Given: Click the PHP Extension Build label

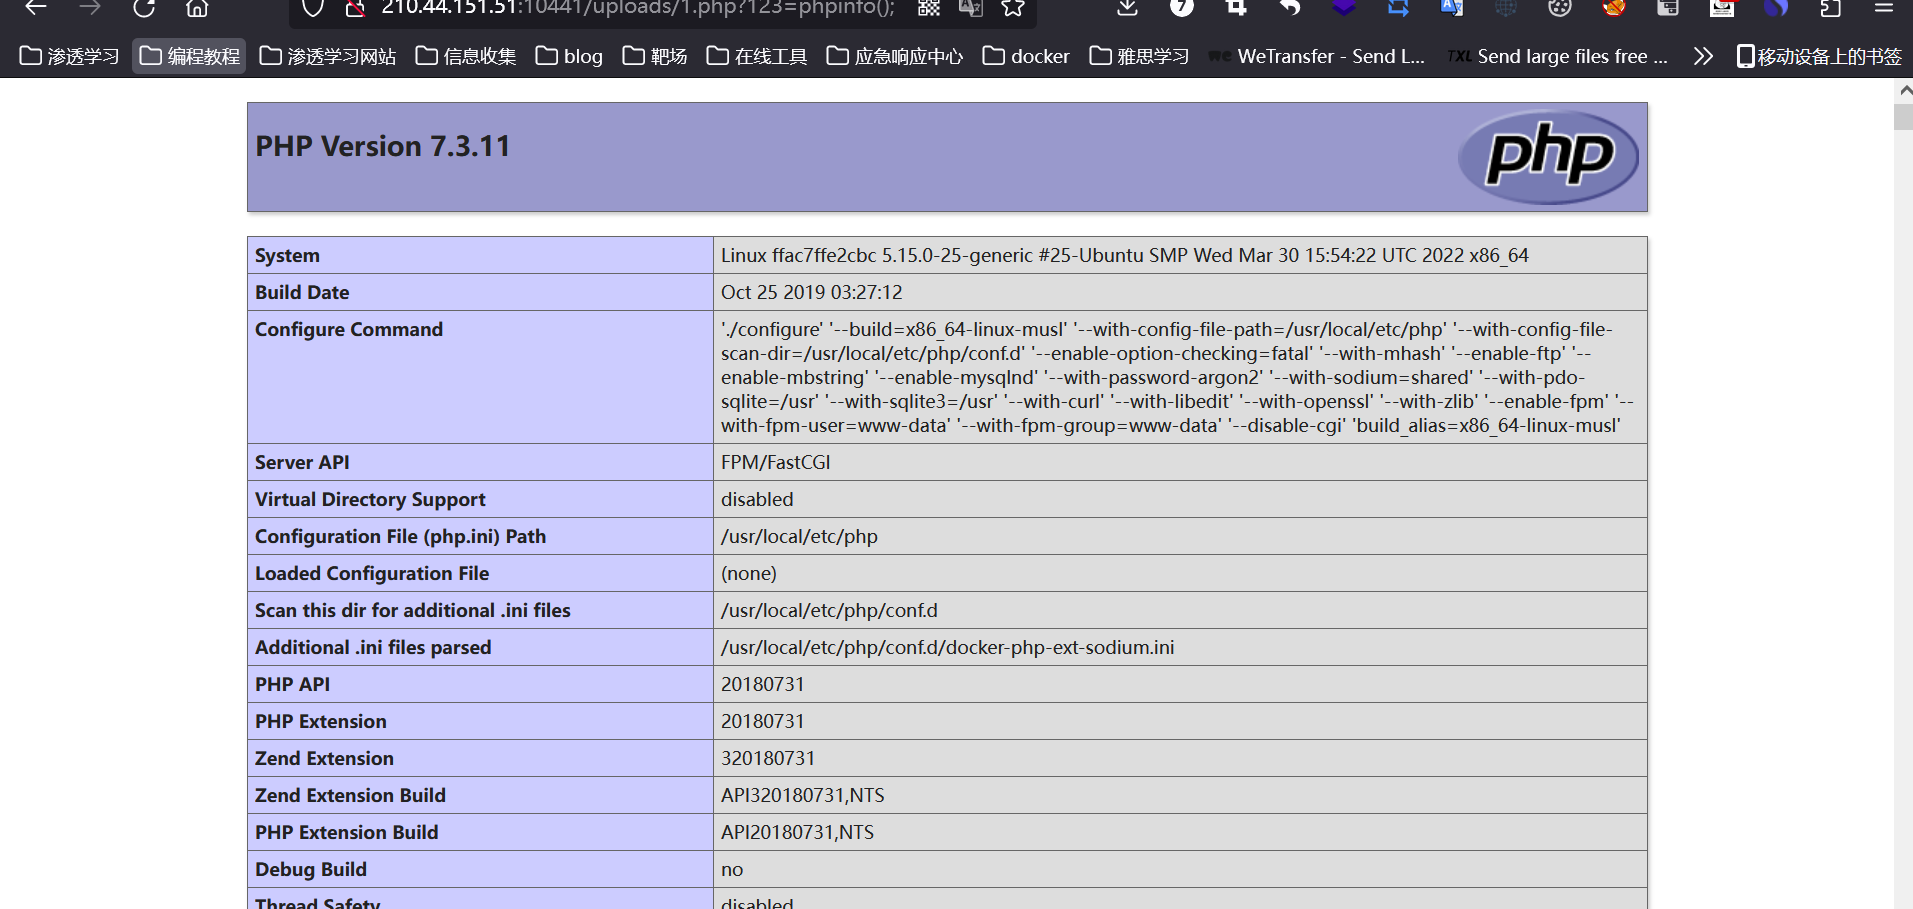Looking at the screenshot, I should pyautogui.click(x=347, y=832).
